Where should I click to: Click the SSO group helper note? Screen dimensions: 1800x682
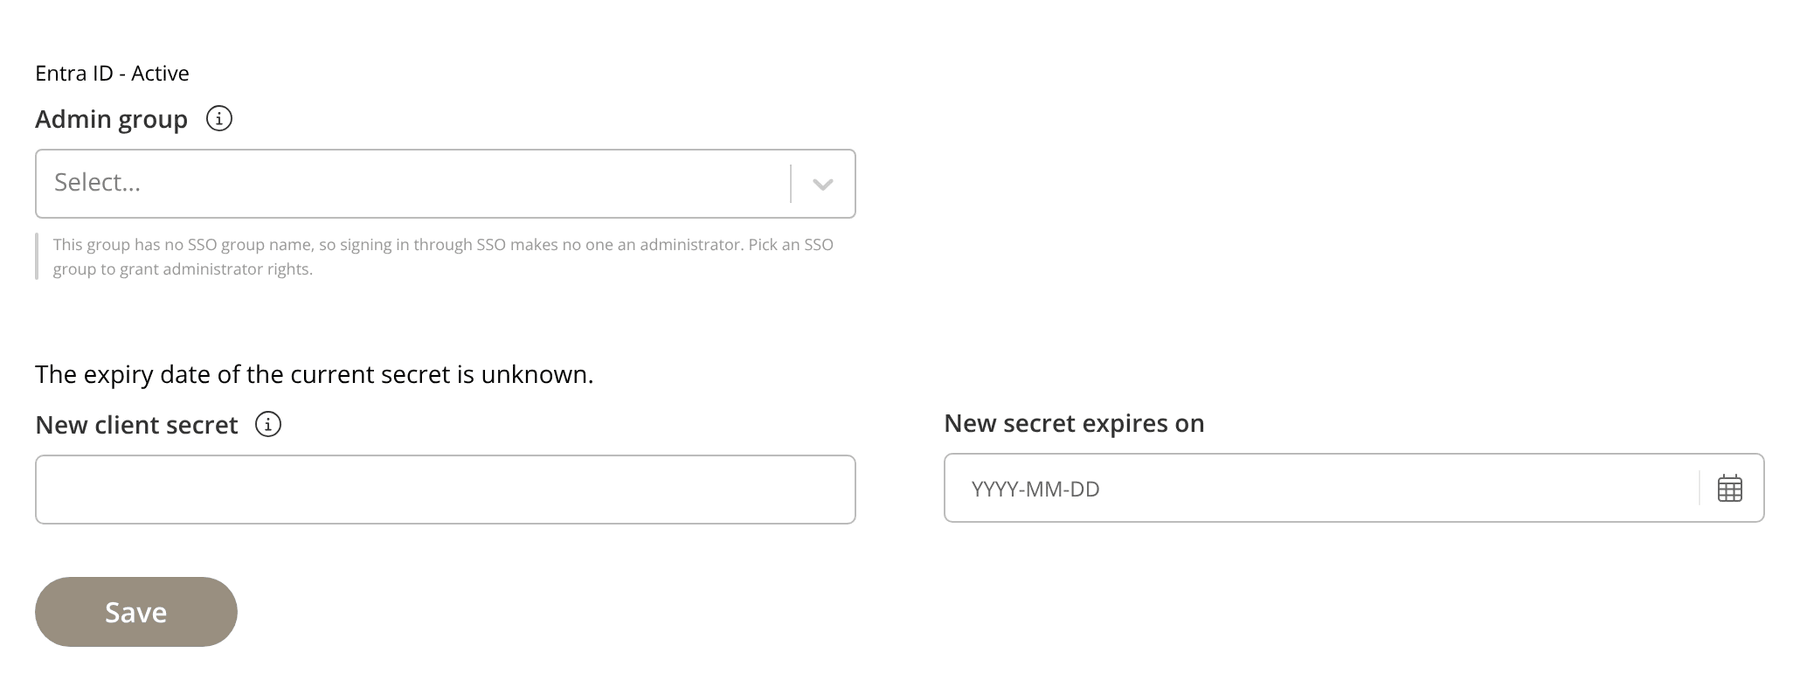[x=443, y=256]
